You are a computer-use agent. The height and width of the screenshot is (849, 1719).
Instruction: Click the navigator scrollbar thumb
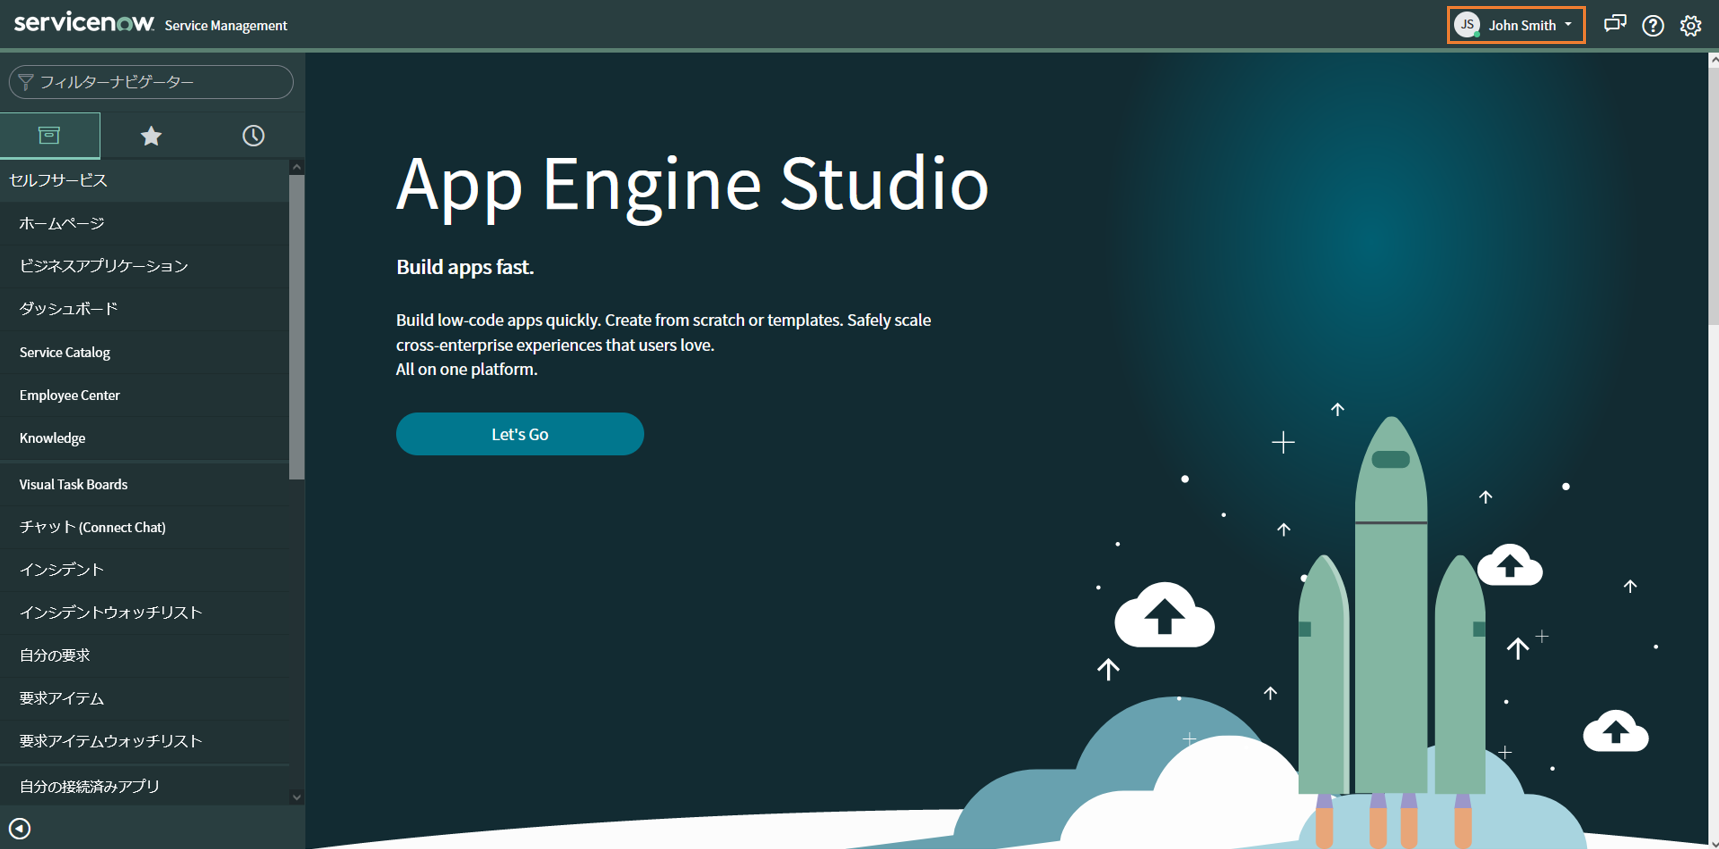[297, 327]
